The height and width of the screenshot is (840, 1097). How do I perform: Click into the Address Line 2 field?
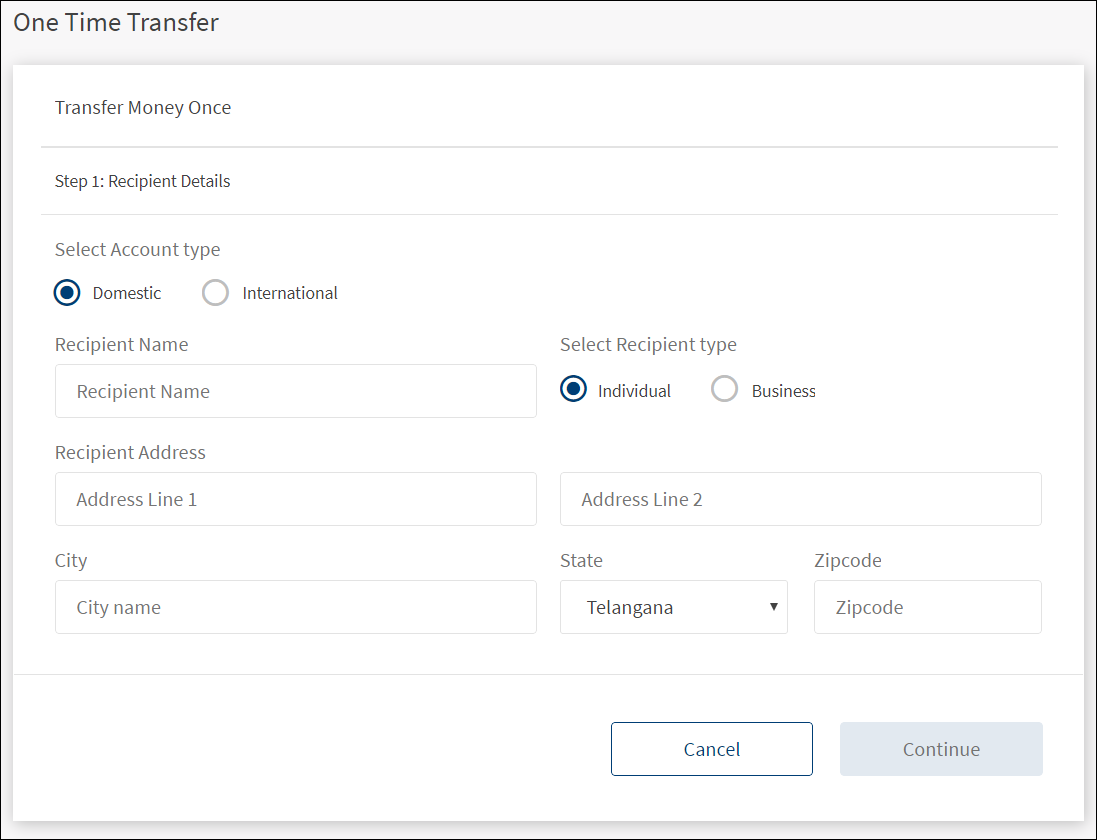click(800, 499)
